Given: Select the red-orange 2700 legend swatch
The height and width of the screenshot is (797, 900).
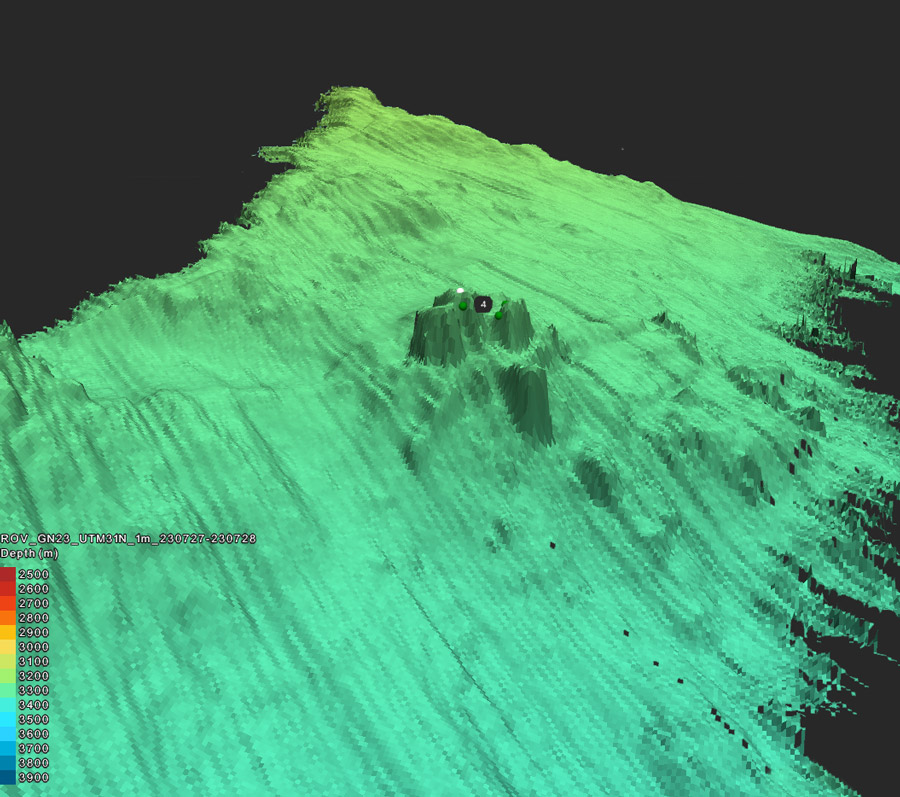Looking at the screenshot, I should [x=8, y=604].
